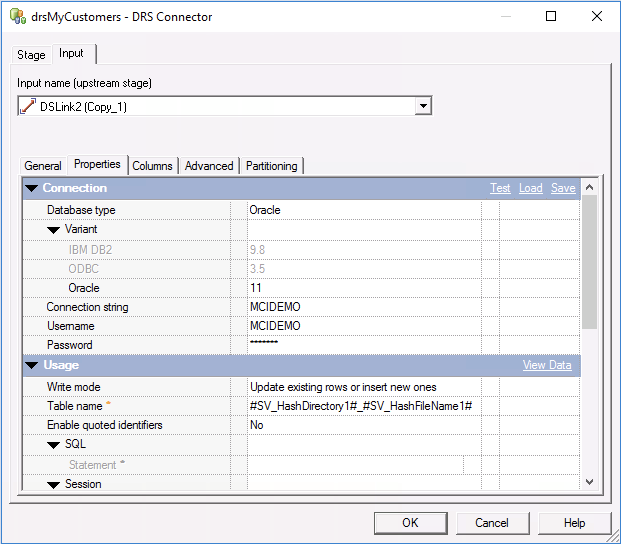Select the Partitioning tab

click(271, 166)
